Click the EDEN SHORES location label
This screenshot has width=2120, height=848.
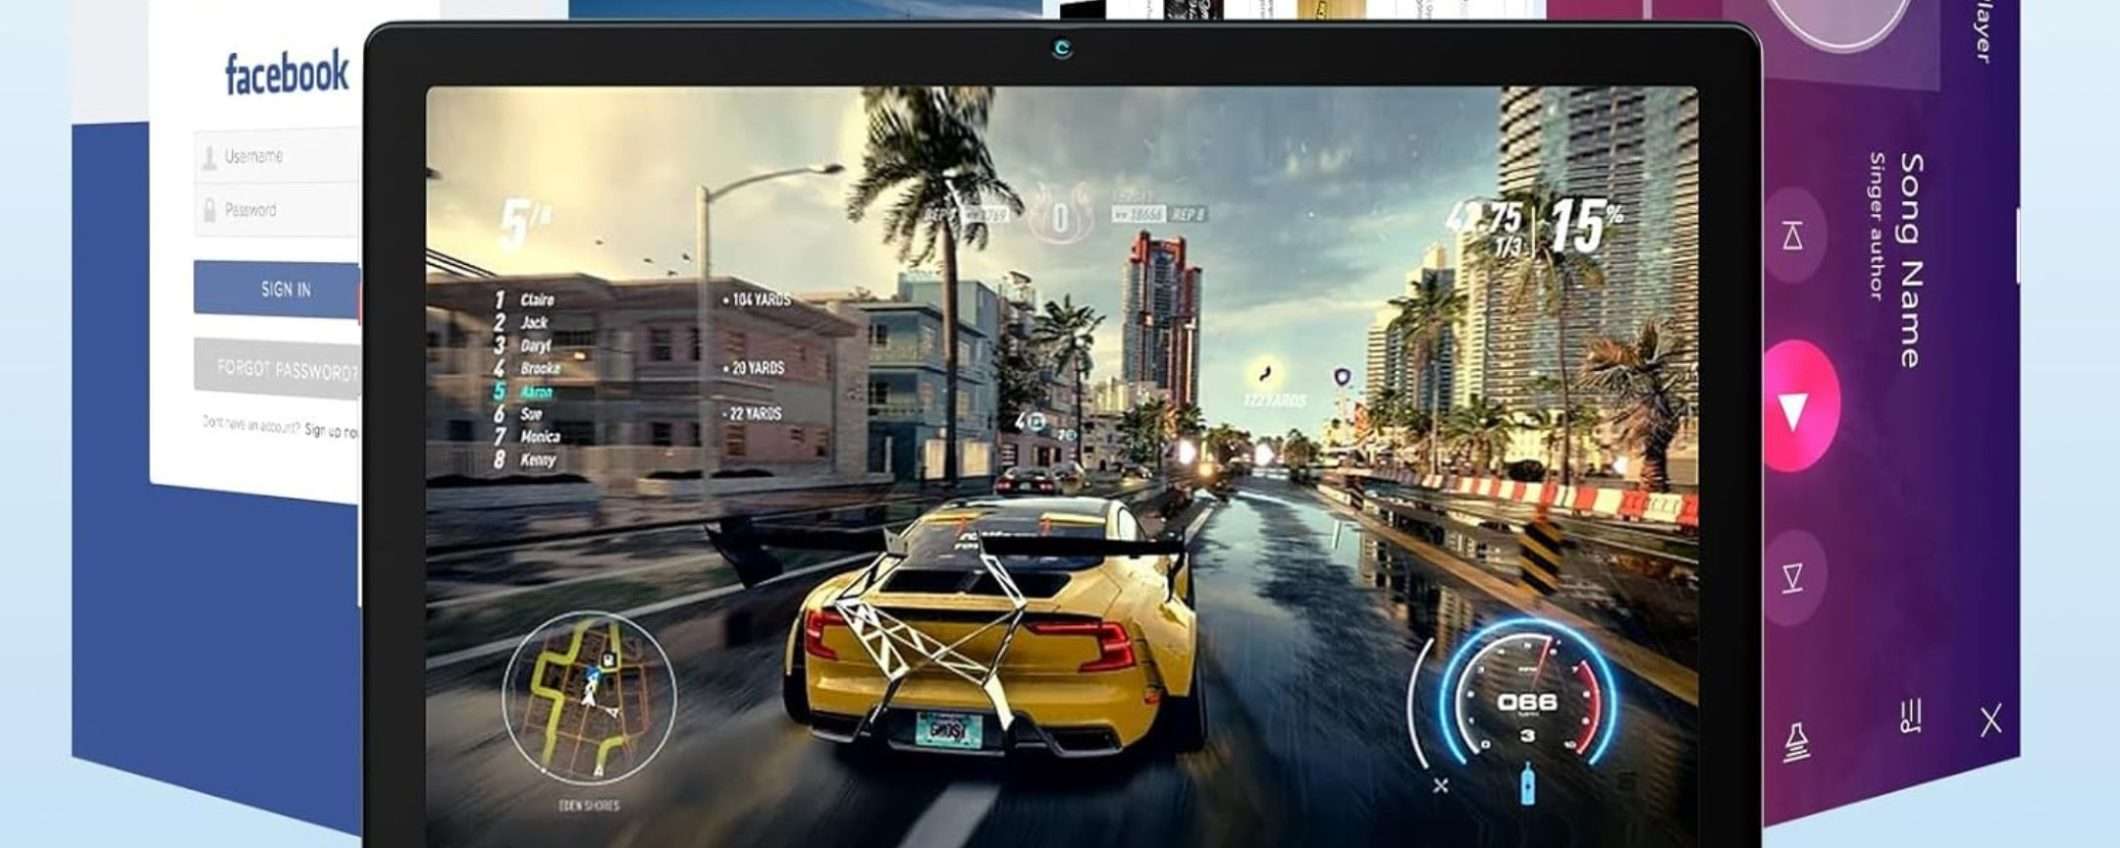pos(589,805)
